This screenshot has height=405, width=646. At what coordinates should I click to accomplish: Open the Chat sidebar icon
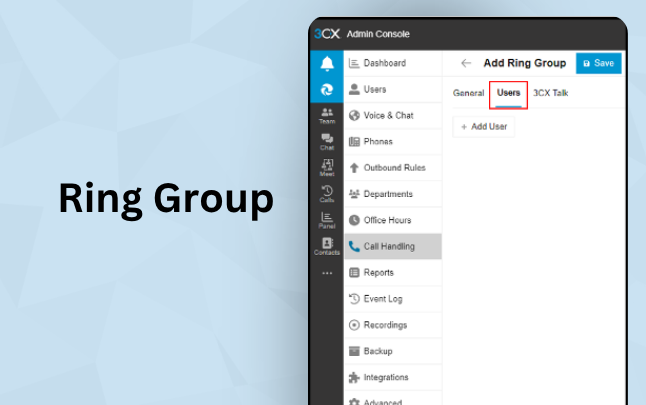[x=327, y=142]
